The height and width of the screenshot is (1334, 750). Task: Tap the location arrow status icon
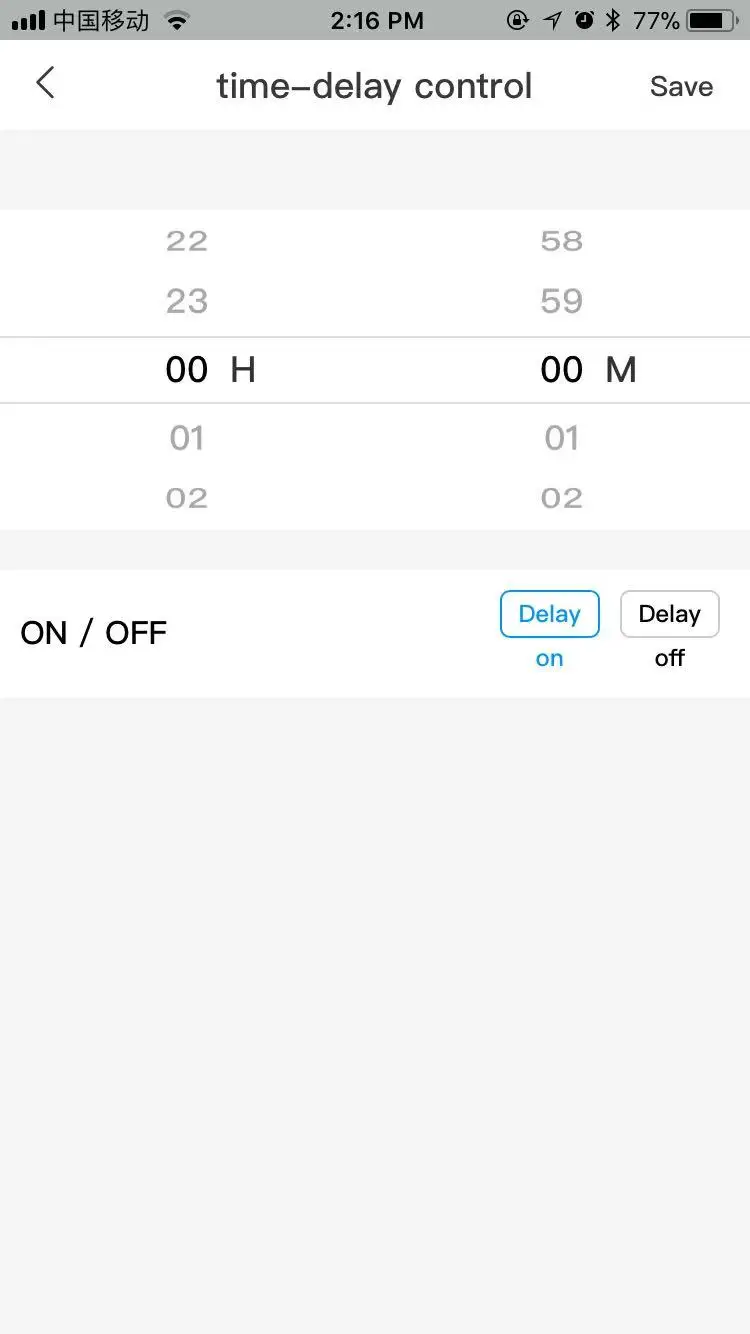(553, 20)
